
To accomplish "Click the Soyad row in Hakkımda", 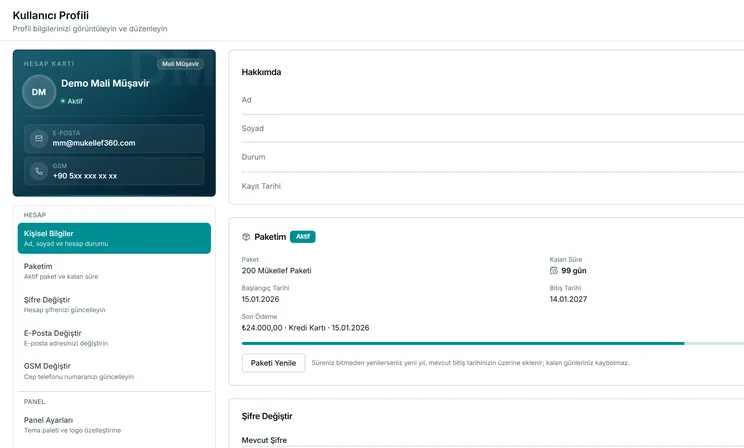I will 493,129.
